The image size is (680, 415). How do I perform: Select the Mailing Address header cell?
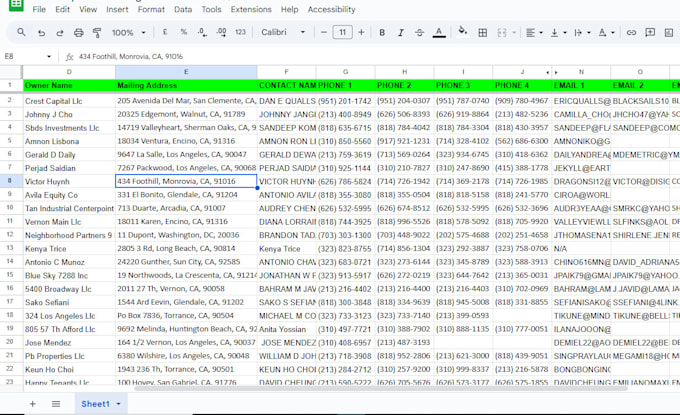(x=186, y=85)
